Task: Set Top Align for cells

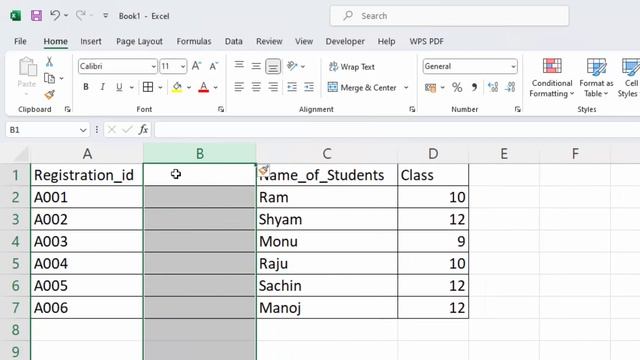Action: coord(239,65)
